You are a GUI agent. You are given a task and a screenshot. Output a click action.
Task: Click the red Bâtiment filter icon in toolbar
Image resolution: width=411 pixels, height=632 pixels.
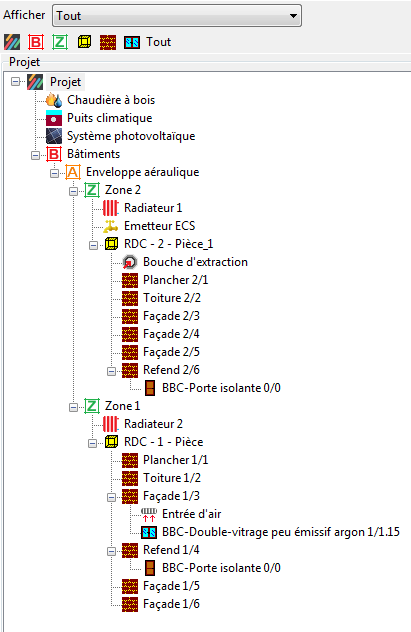pyautogui.click(x=36, y=42)
